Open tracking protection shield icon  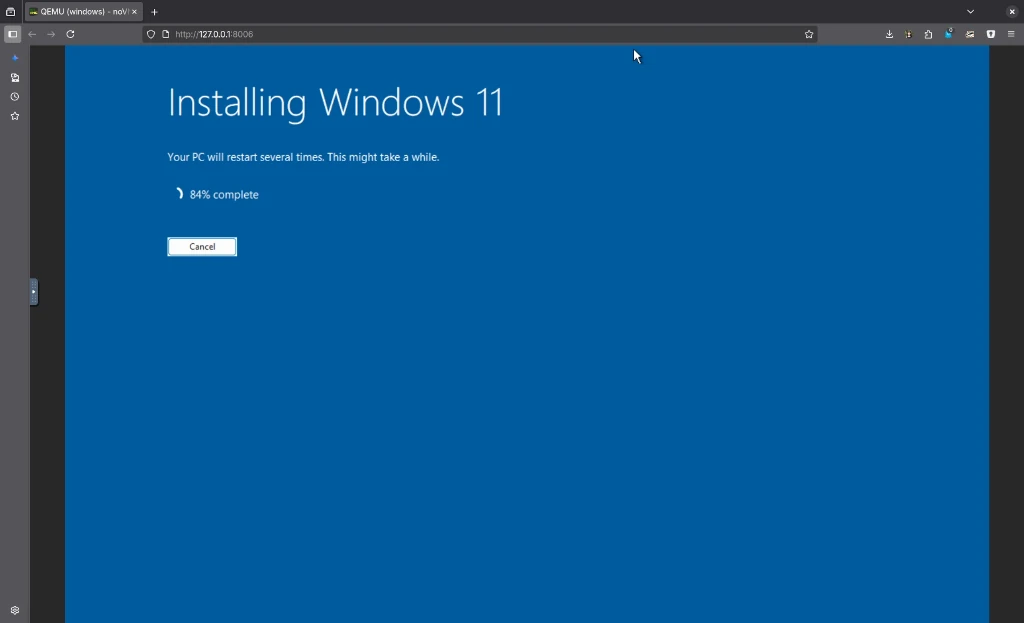[151, 34]
